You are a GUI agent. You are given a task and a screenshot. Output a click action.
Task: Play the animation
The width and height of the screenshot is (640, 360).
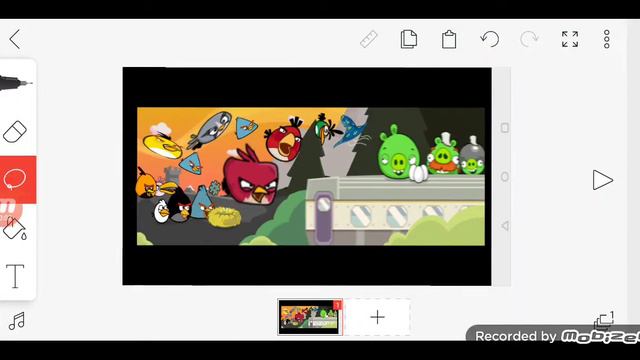tap(602, 180)
